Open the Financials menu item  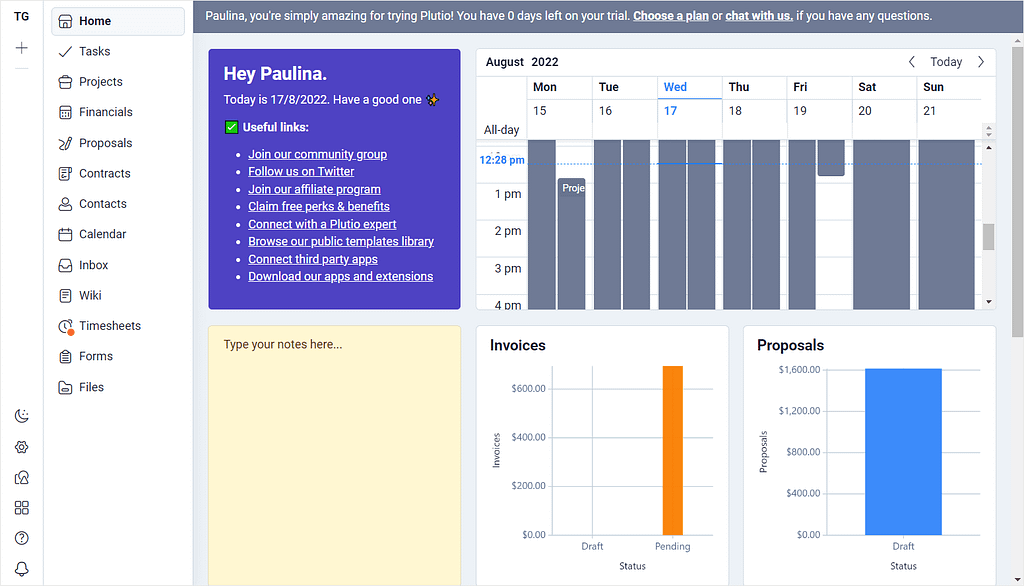coord(118,112)
